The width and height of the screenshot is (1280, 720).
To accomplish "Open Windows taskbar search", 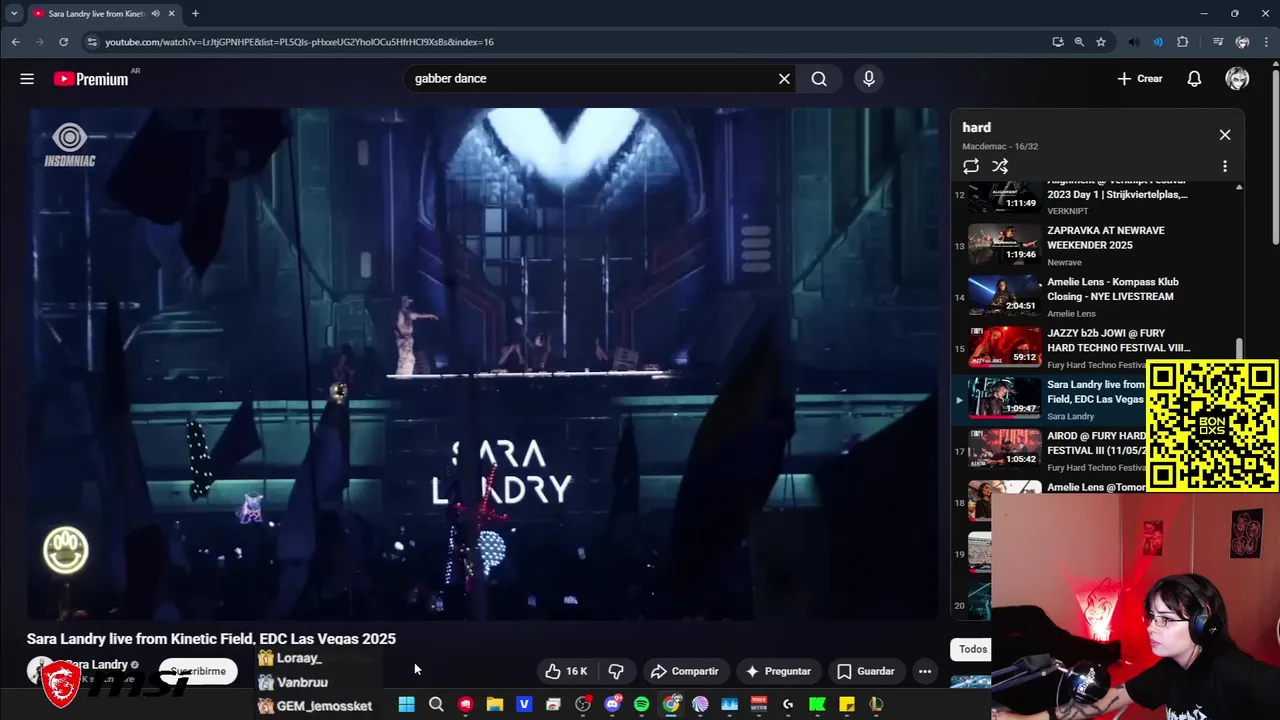I will [436, 704].
